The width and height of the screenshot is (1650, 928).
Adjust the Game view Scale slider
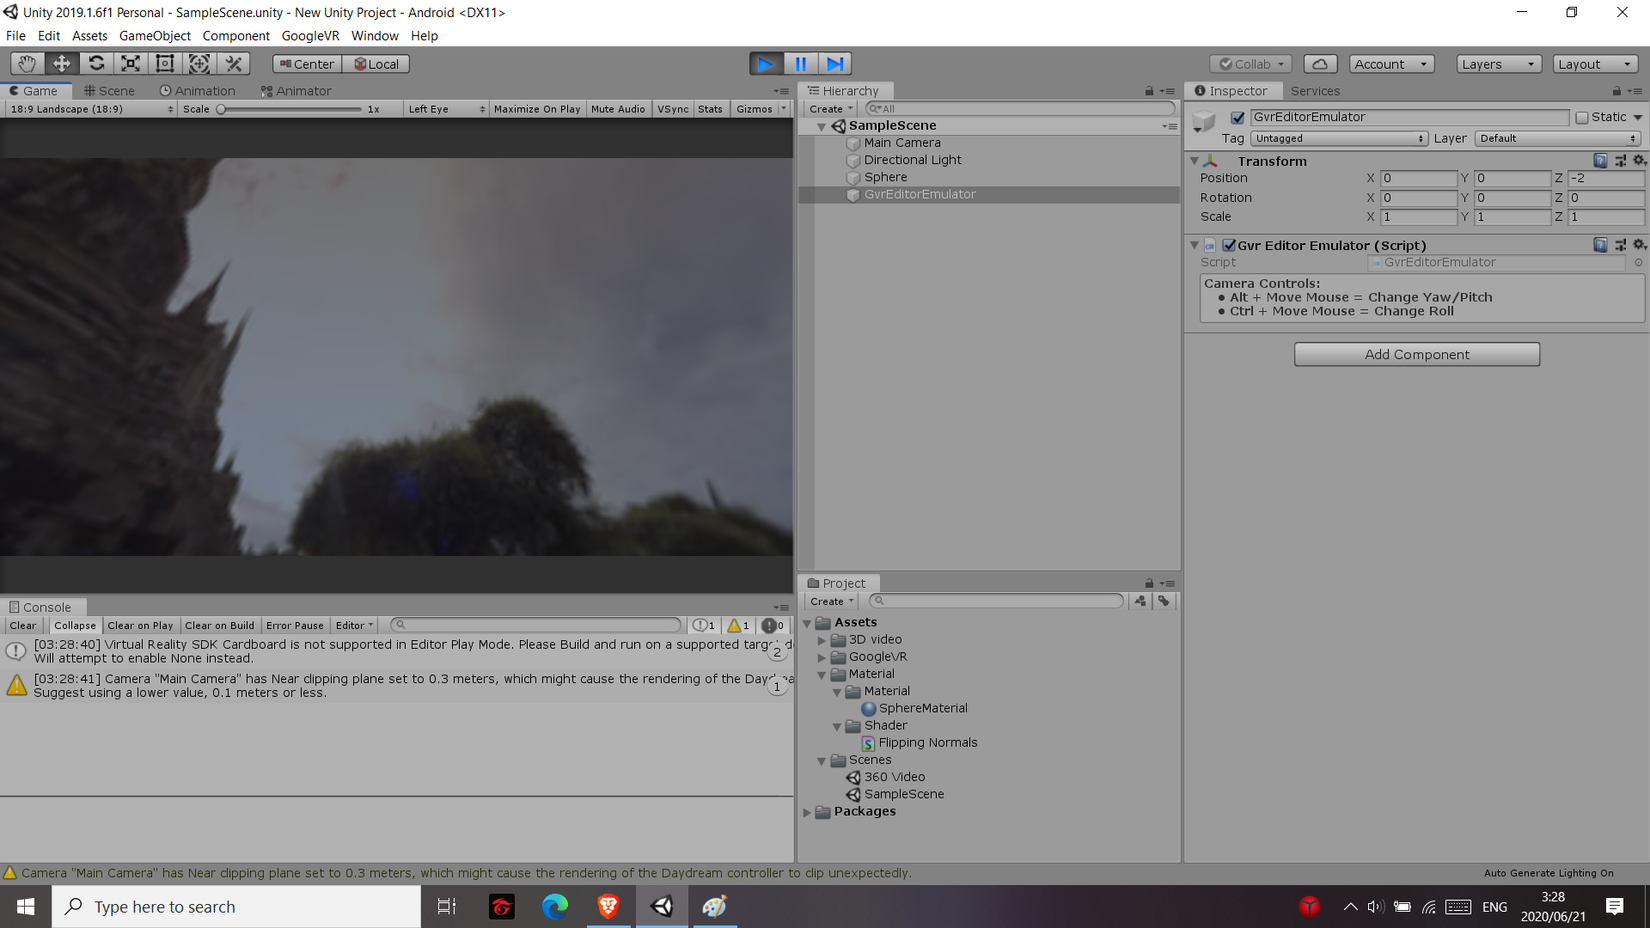click(x=290, y=109)
